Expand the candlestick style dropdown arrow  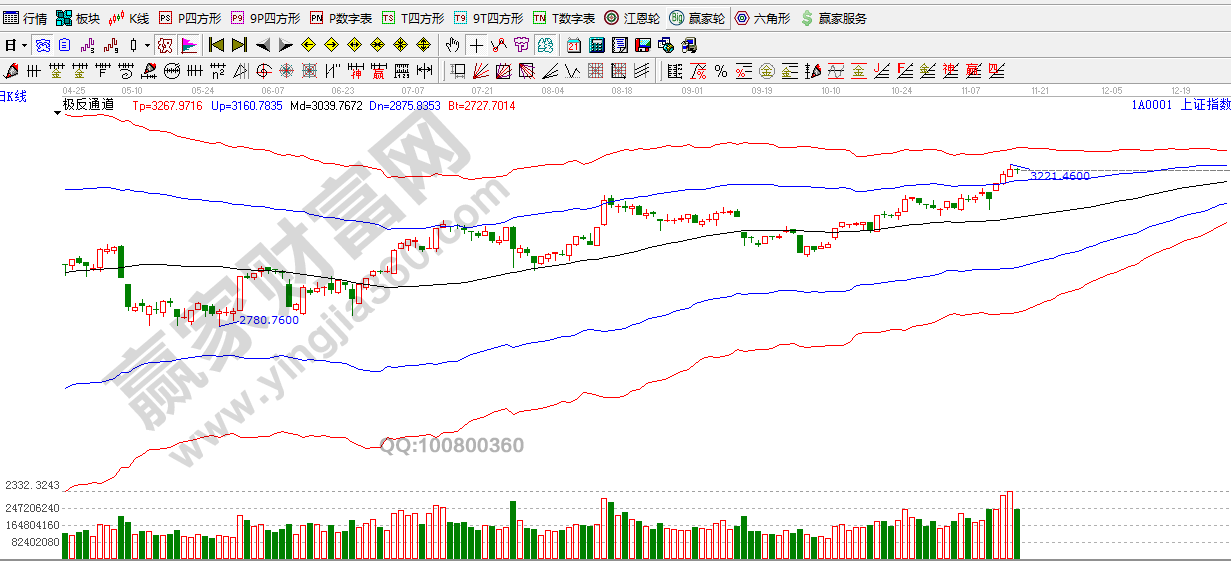pos(147,45)
